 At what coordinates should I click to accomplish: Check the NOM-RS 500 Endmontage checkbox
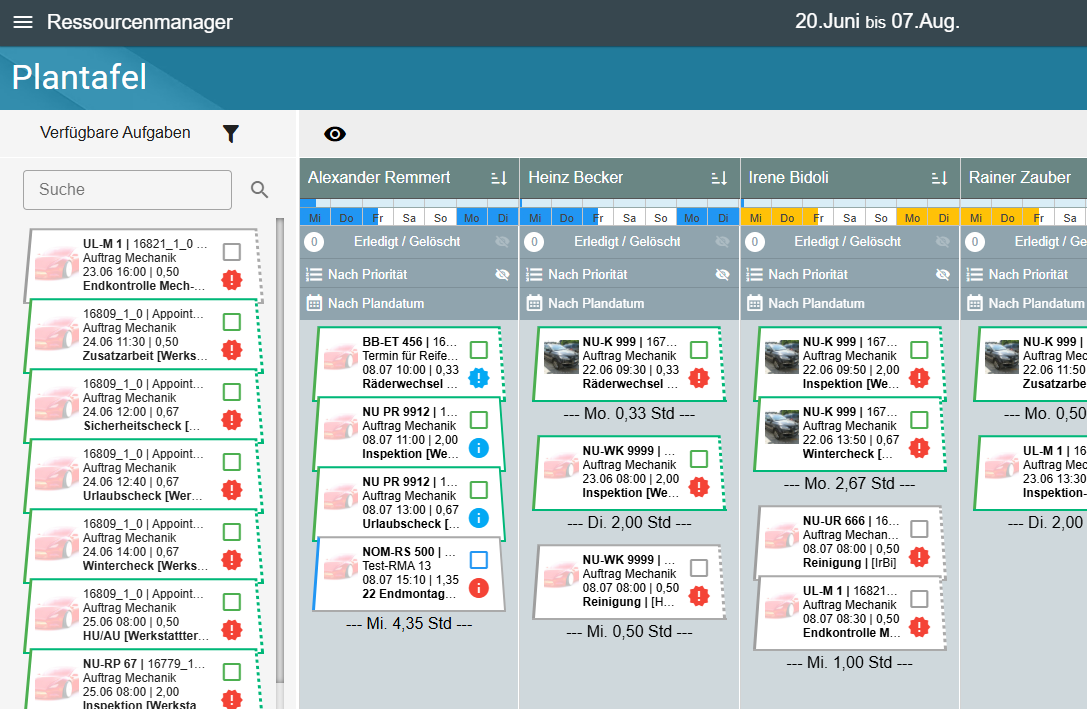click(x=478, y=559)
